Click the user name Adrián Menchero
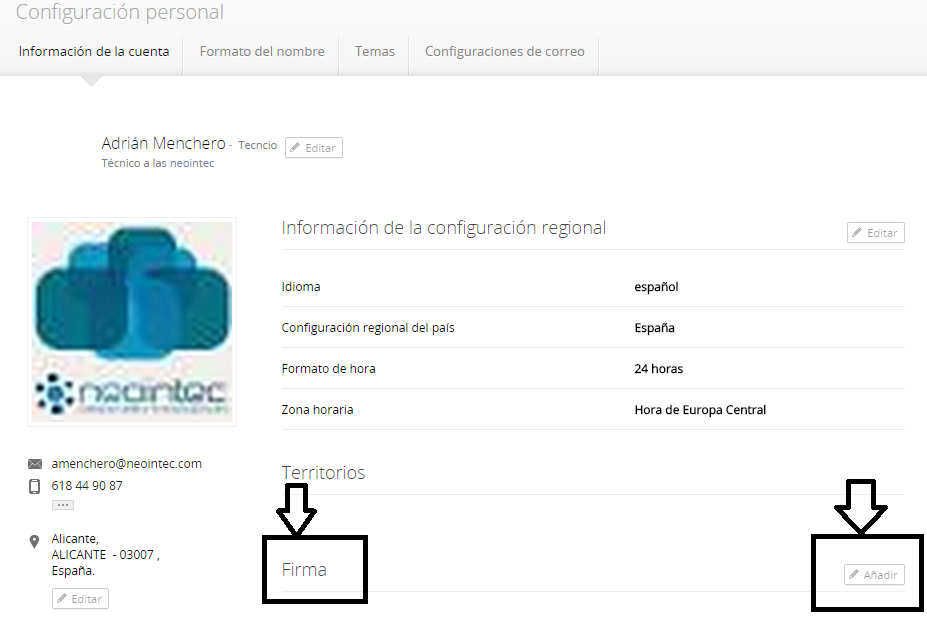This screenshot has width=927, height=639. click(163, 143)
